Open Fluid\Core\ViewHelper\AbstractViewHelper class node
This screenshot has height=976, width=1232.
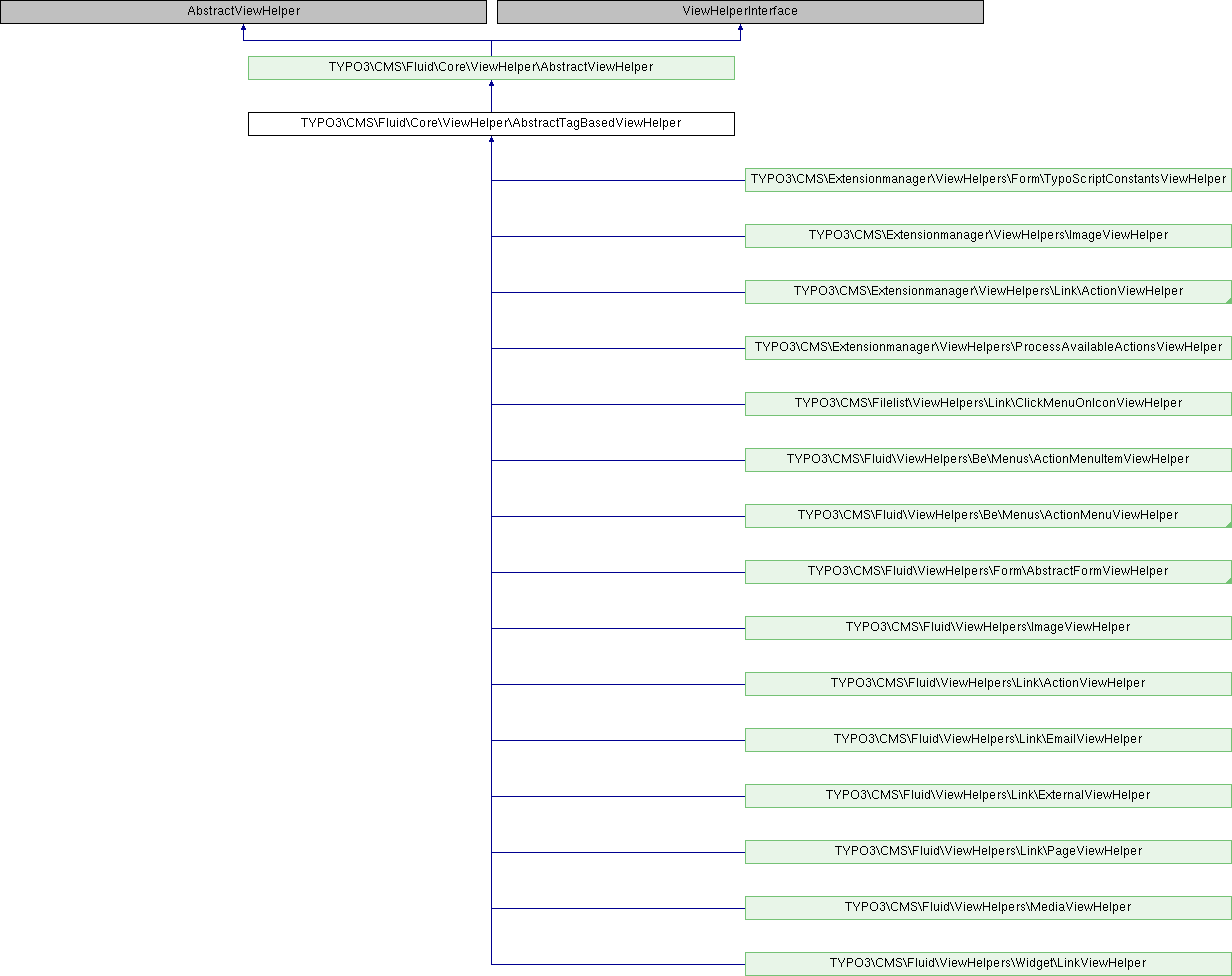coord(491,68)
